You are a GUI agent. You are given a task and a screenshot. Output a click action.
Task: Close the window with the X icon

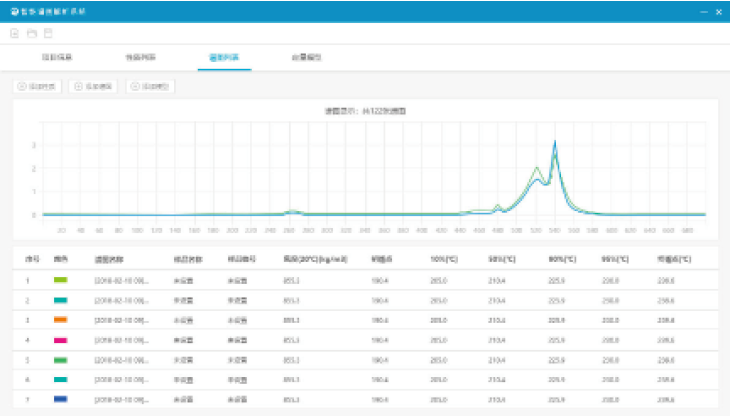point(719,10)
